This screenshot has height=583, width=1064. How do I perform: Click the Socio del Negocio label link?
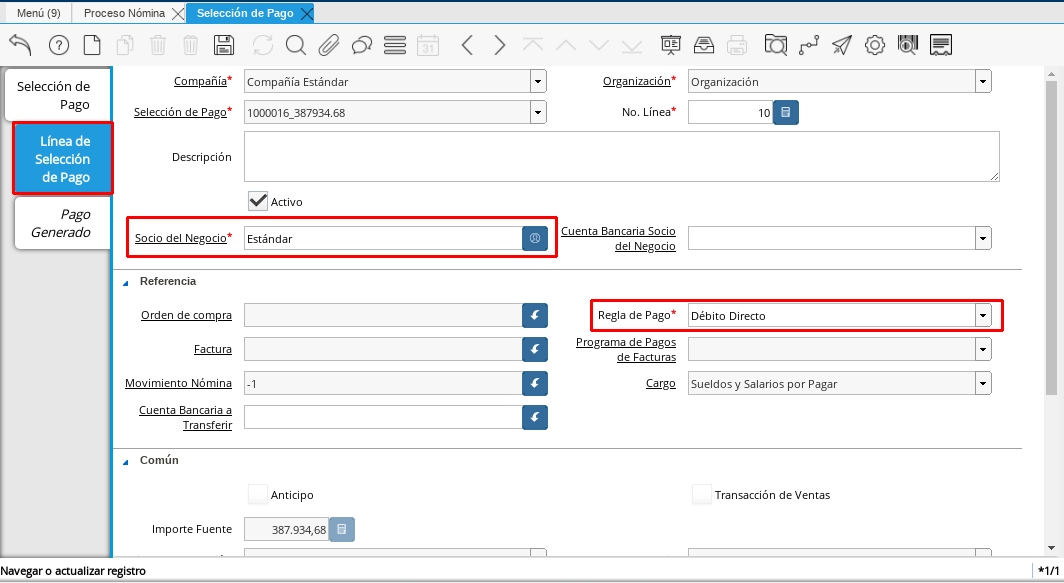180,238
